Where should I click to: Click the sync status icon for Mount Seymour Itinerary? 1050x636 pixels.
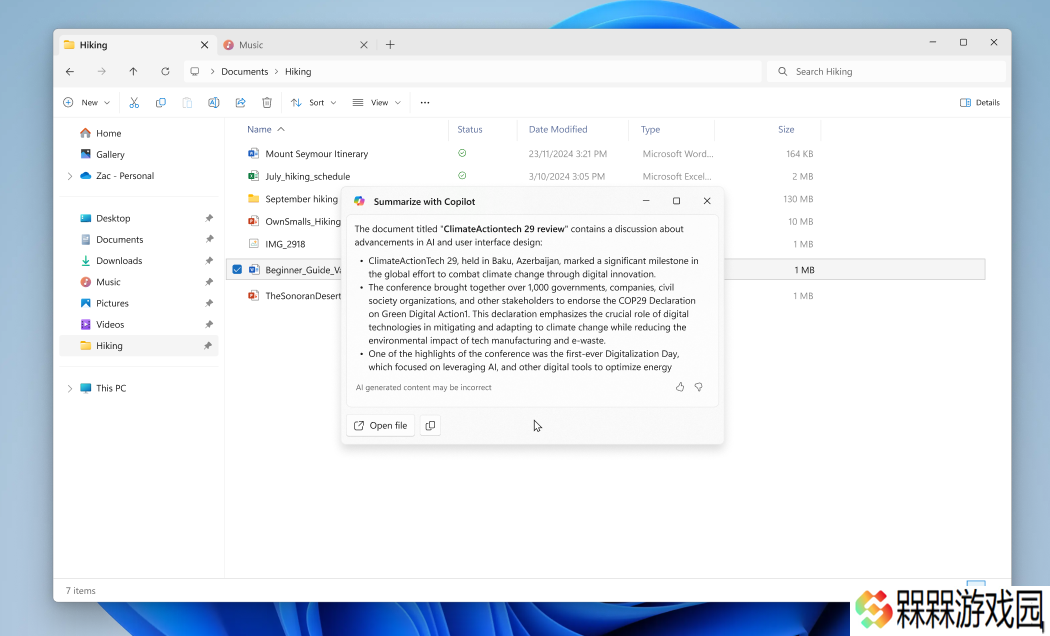tap(462, 153)
